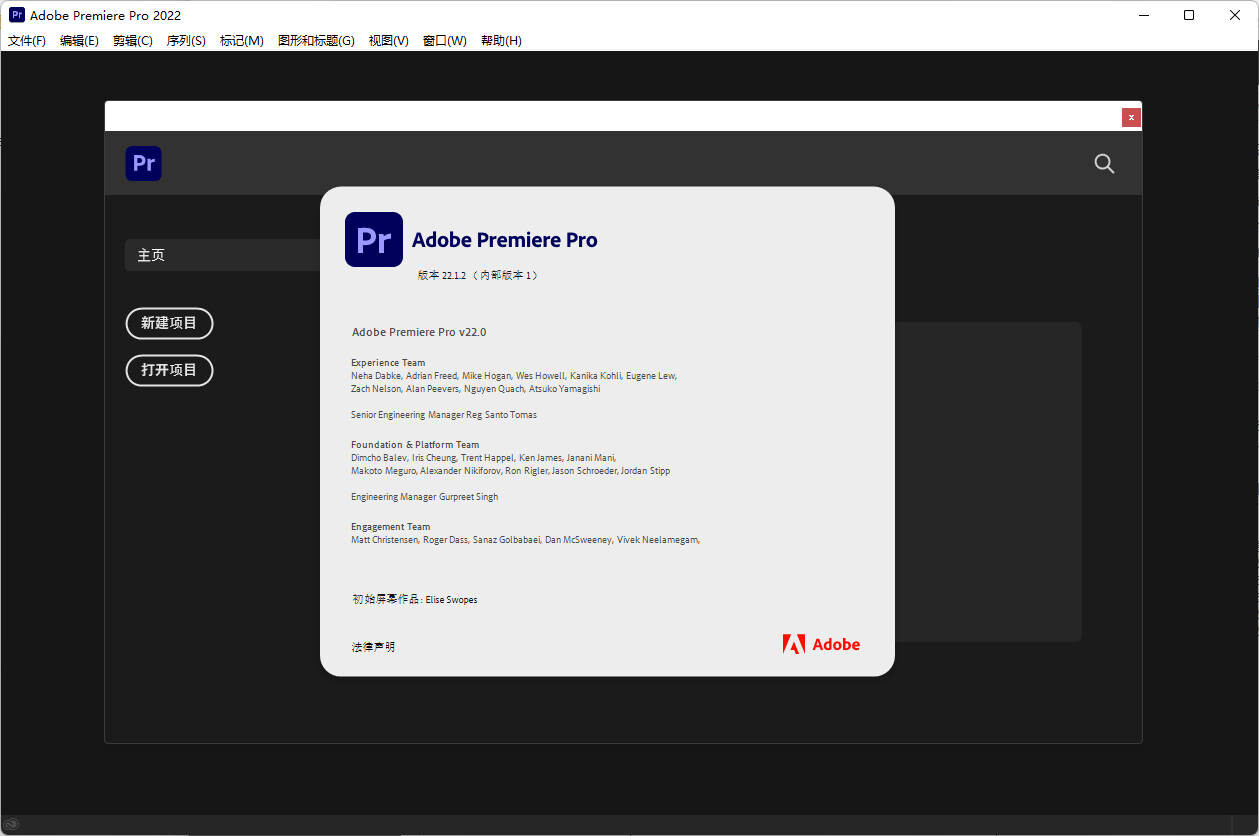Image resolution: width=1259 pixels, height=836 pixels.
Task: Open the 序列(S) menu
Action: tap(186, 41)
